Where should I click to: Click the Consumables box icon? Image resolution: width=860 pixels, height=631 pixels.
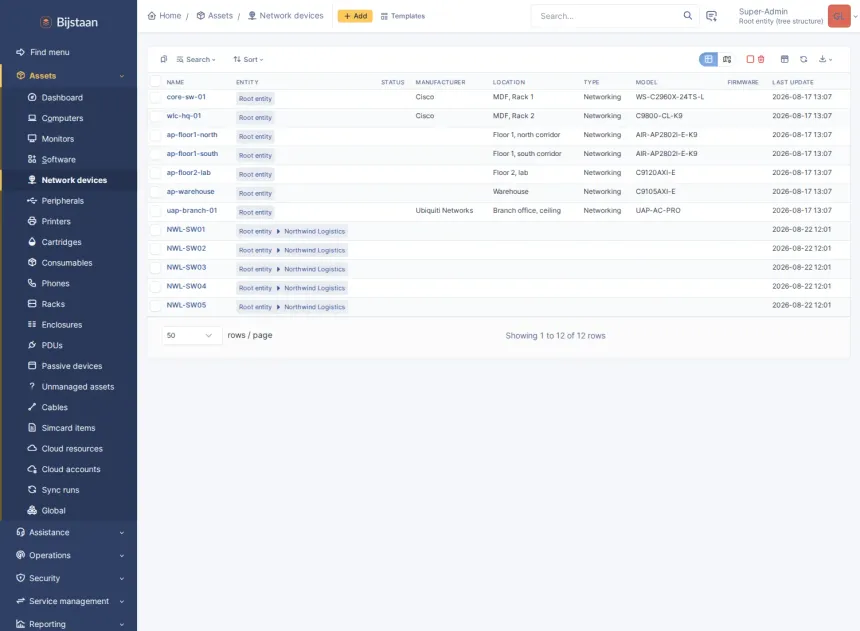point(32,262)
